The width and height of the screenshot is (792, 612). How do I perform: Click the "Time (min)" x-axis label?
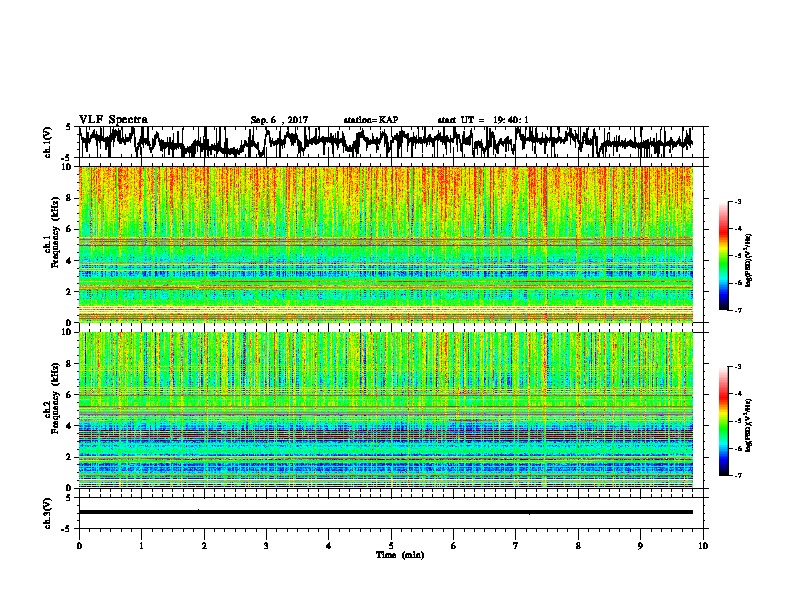pos(400,555)
